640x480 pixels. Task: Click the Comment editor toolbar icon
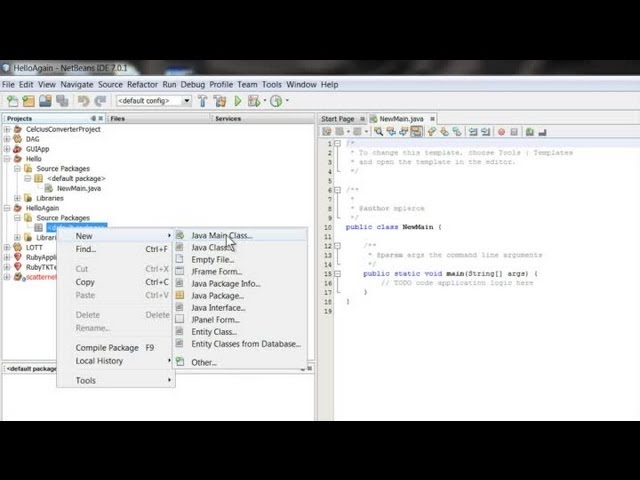530,132
